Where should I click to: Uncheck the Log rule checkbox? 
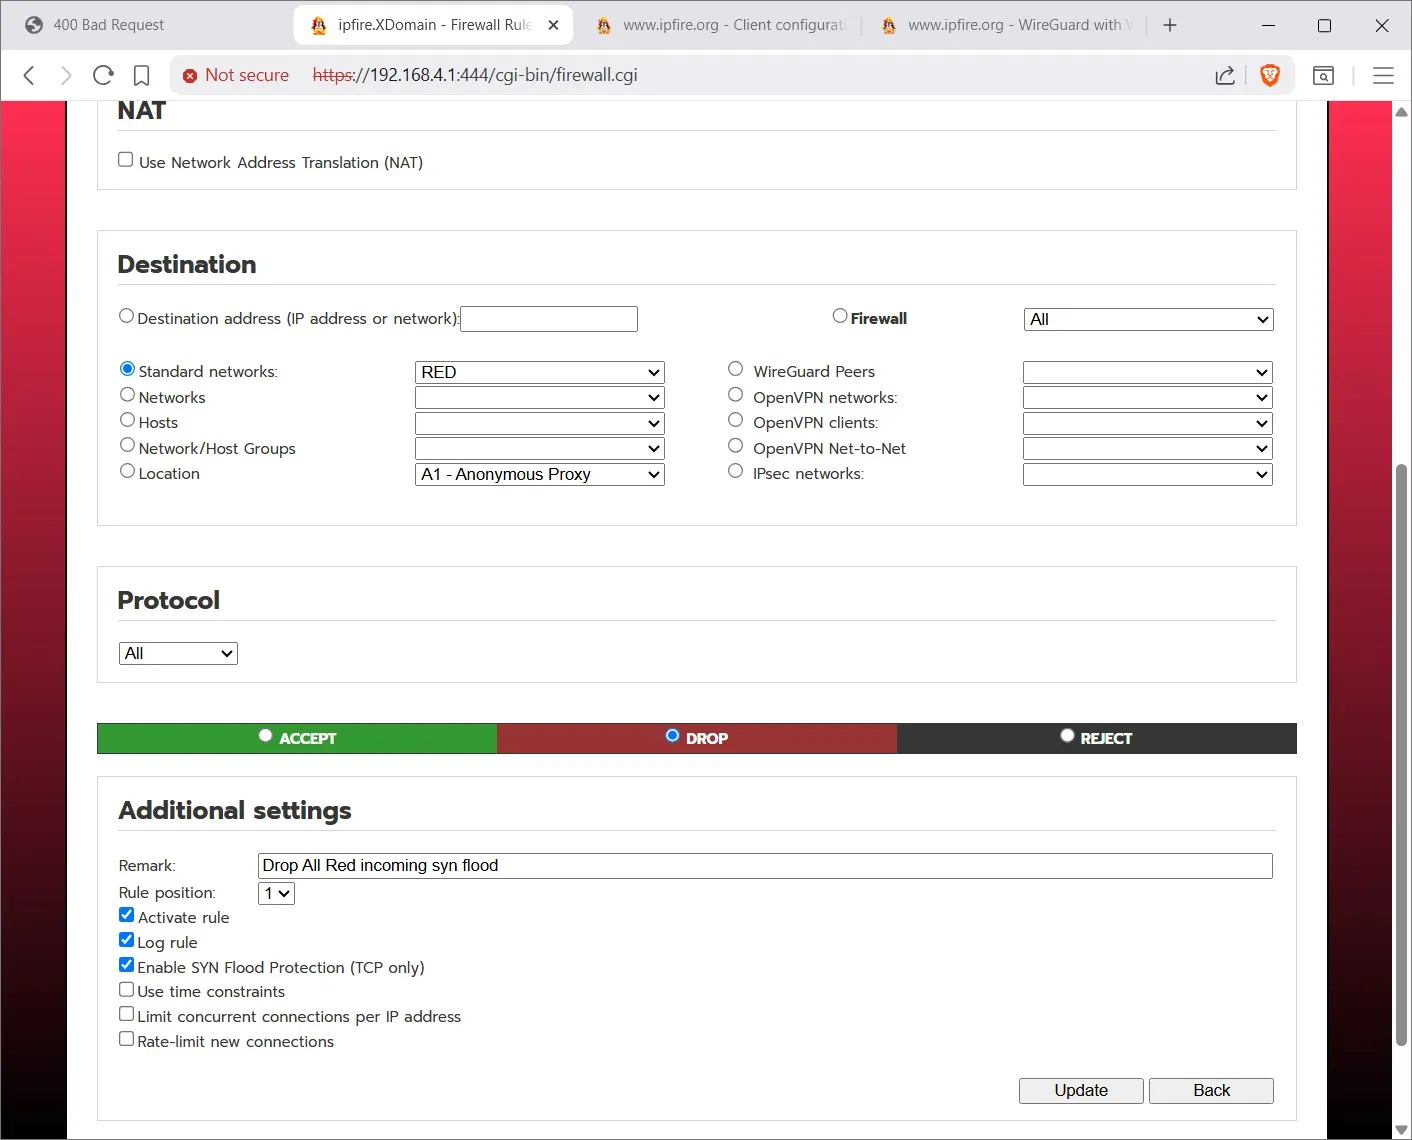click(127, 940)
